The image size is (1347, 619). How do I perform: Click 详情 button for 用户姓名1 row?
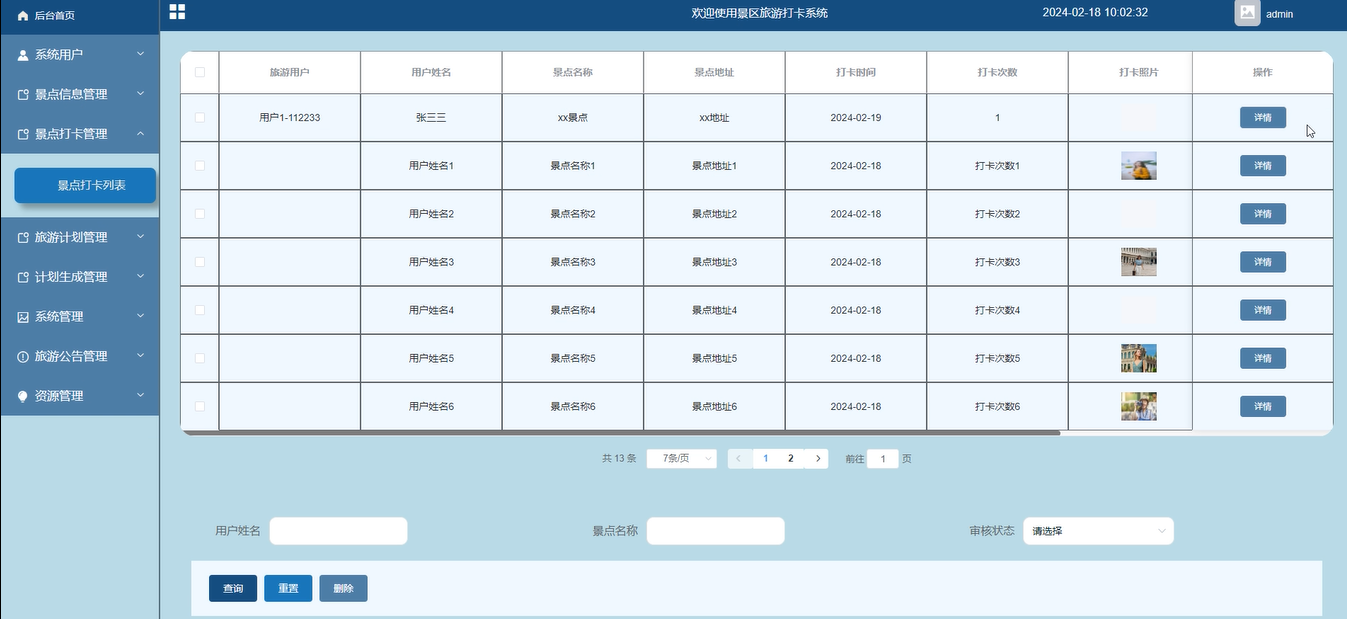click(x=1263, y=166)
